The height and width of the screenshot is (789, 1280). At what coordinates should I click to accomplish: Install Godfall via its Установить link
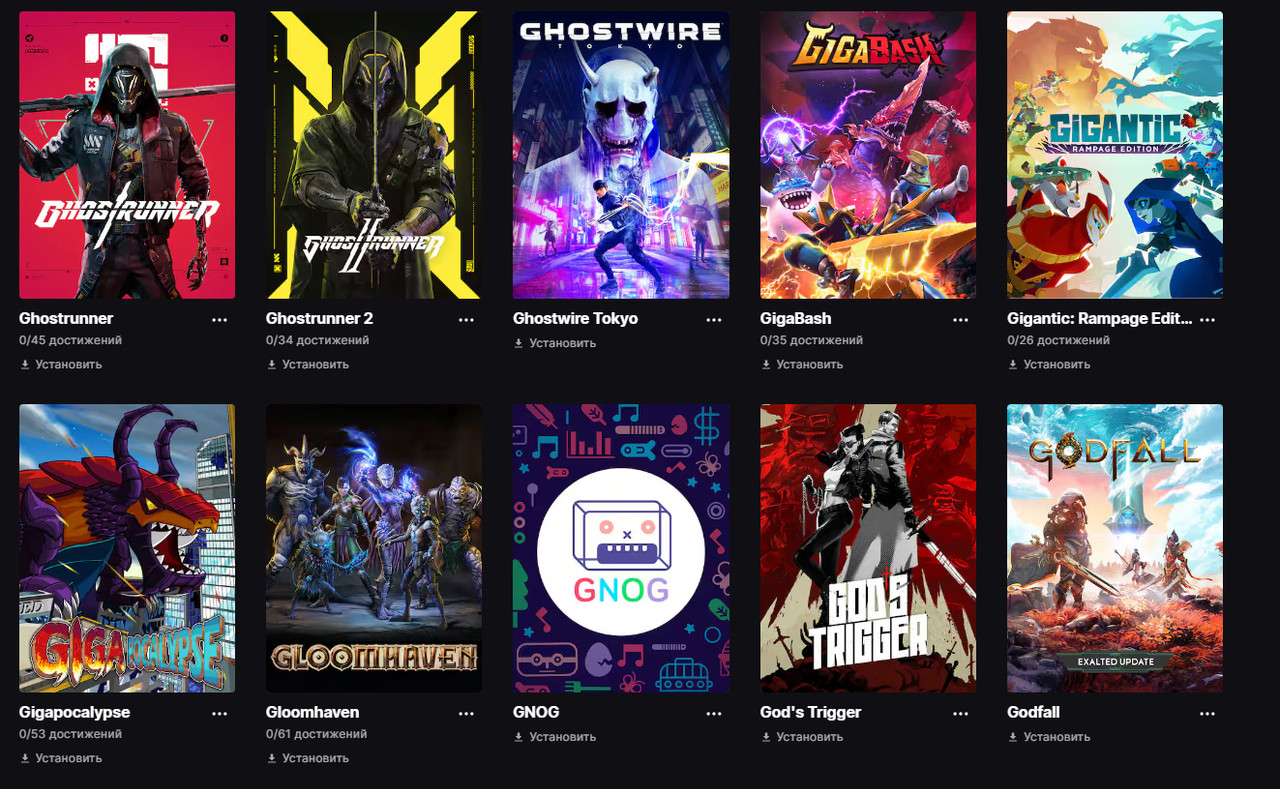1049,737
